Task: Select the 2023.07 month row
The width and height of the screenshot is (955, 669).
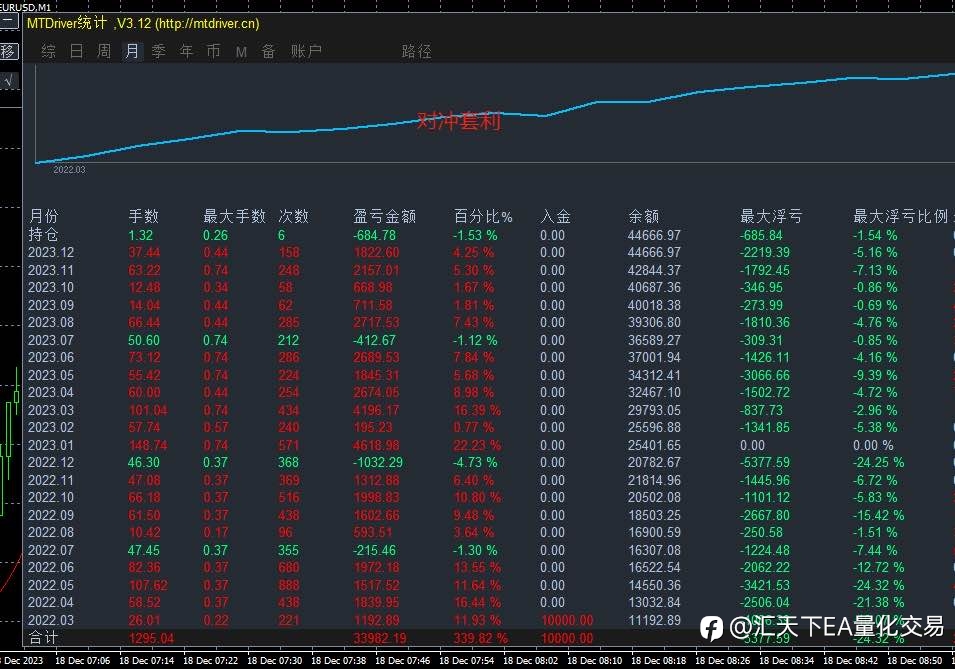Action: (x=51, y=340)
